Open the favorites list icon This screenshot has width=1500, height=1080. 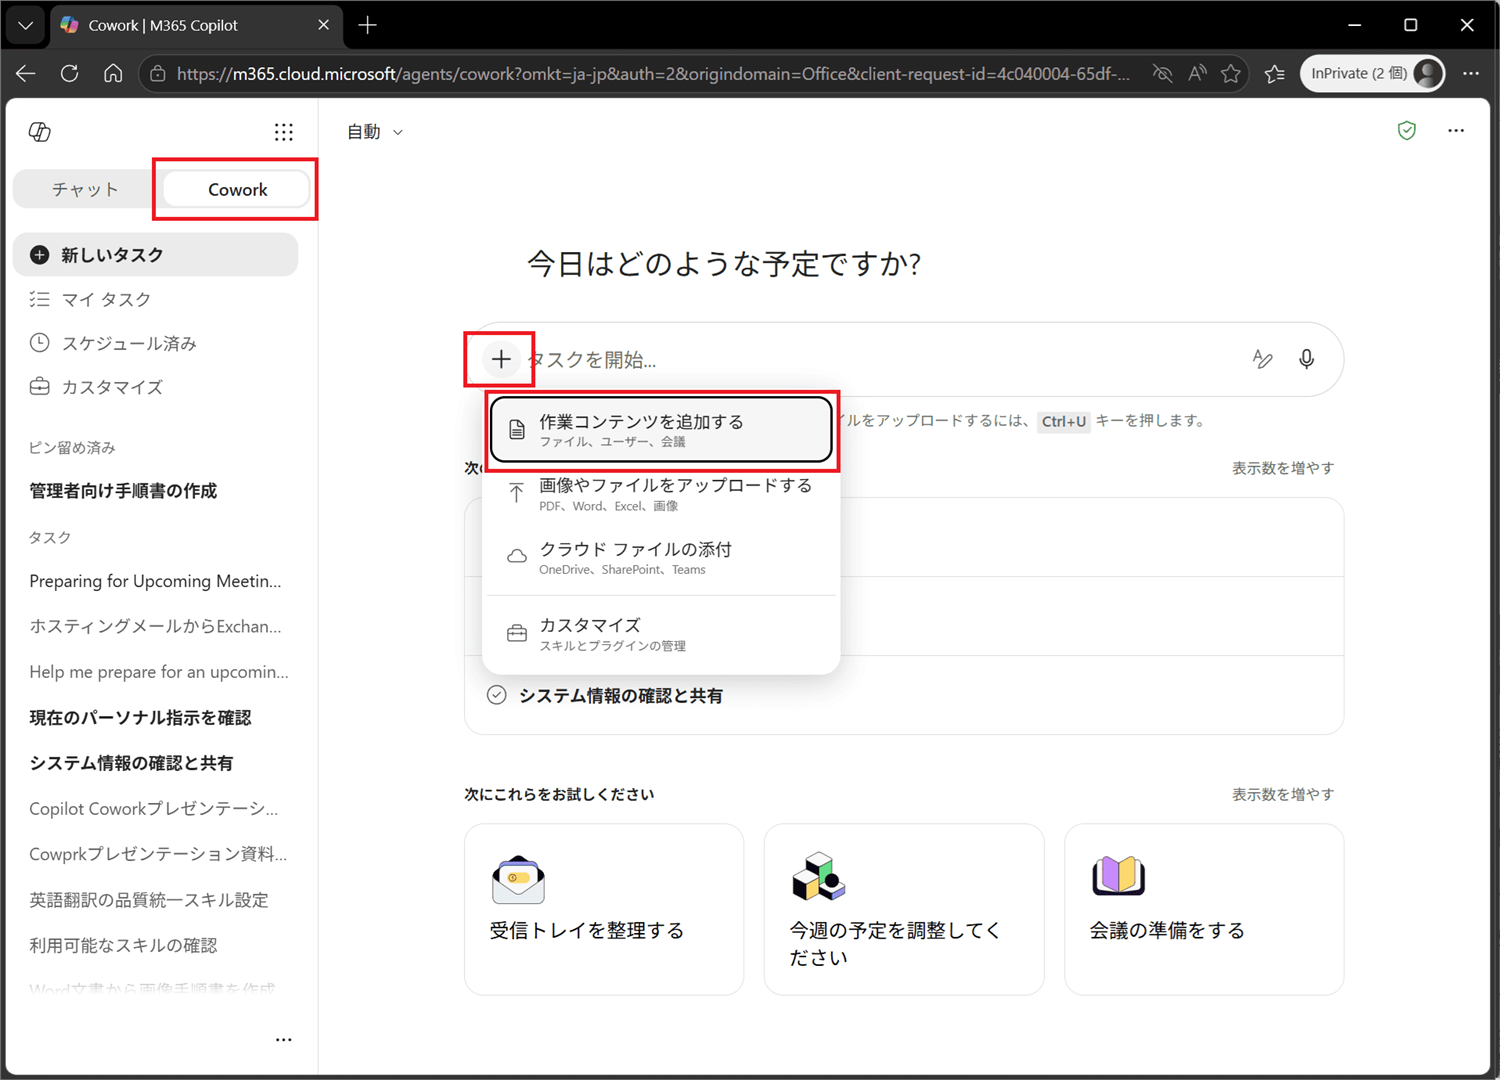pyautogui.click(x=1275, y=73)
